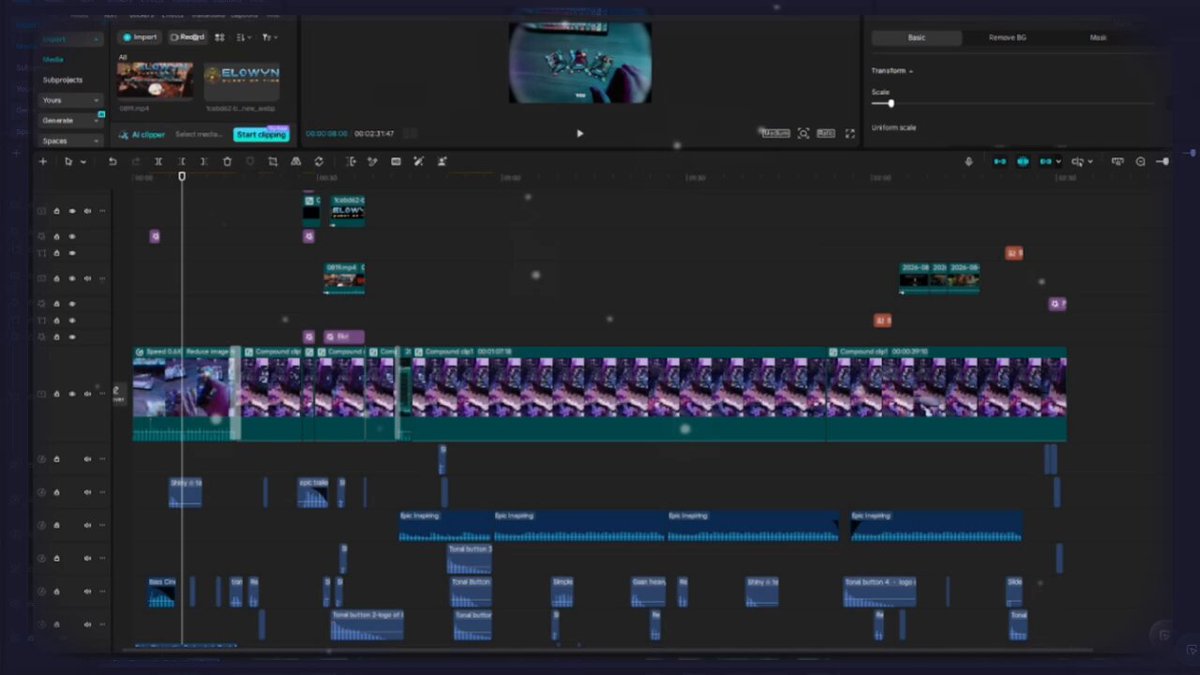Mirror the selected clip

tap(296, 161)
